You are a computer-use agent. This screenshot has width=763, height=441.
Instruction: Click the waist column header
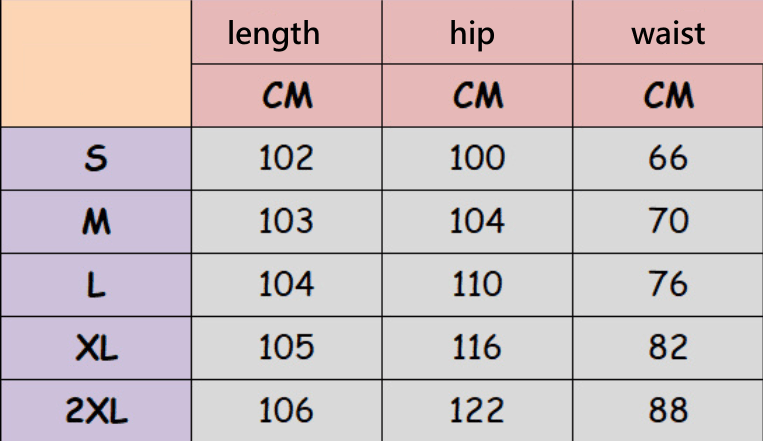point(667,33)
